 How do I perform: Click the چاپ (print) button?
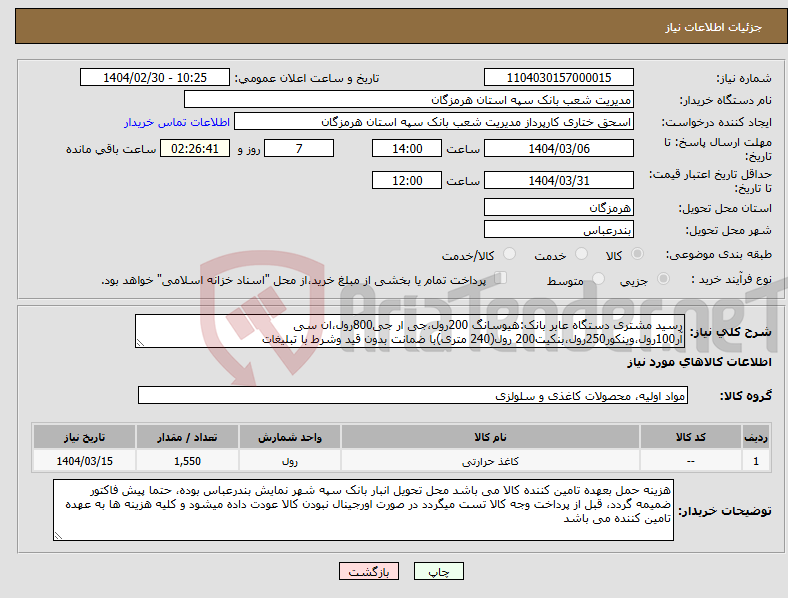point(438,571)
